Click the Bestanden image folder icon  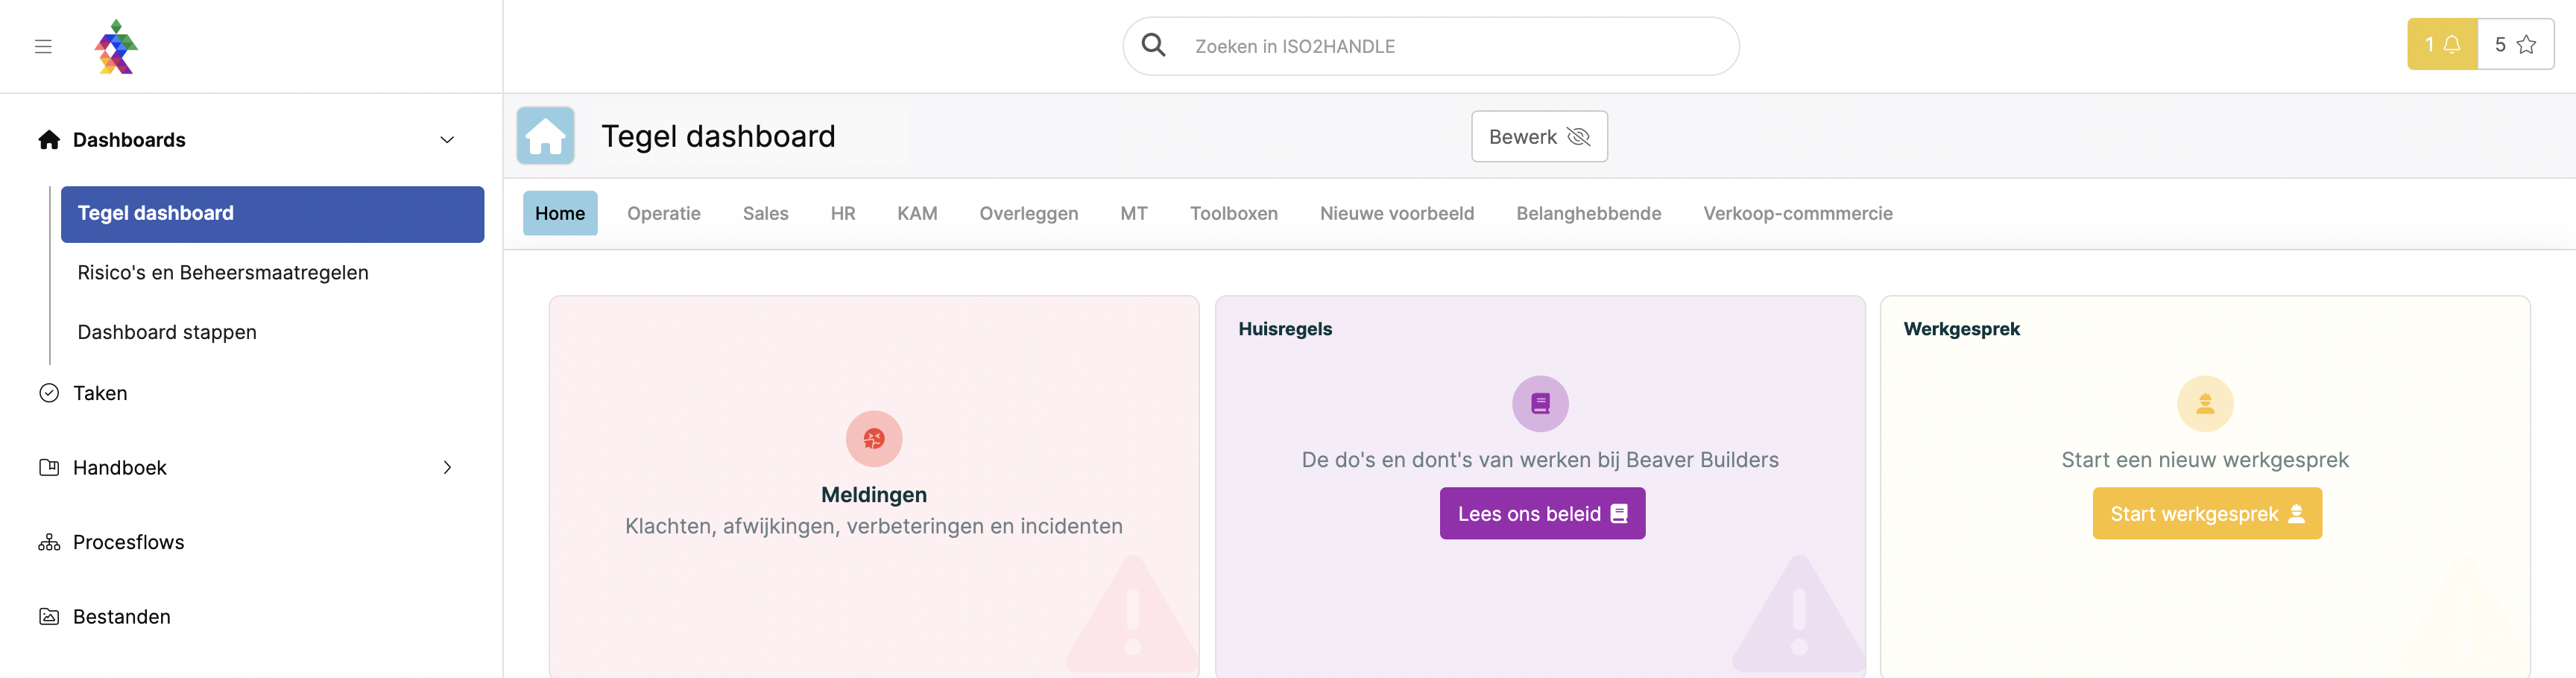pyautogui.click(x=49, y=616)
